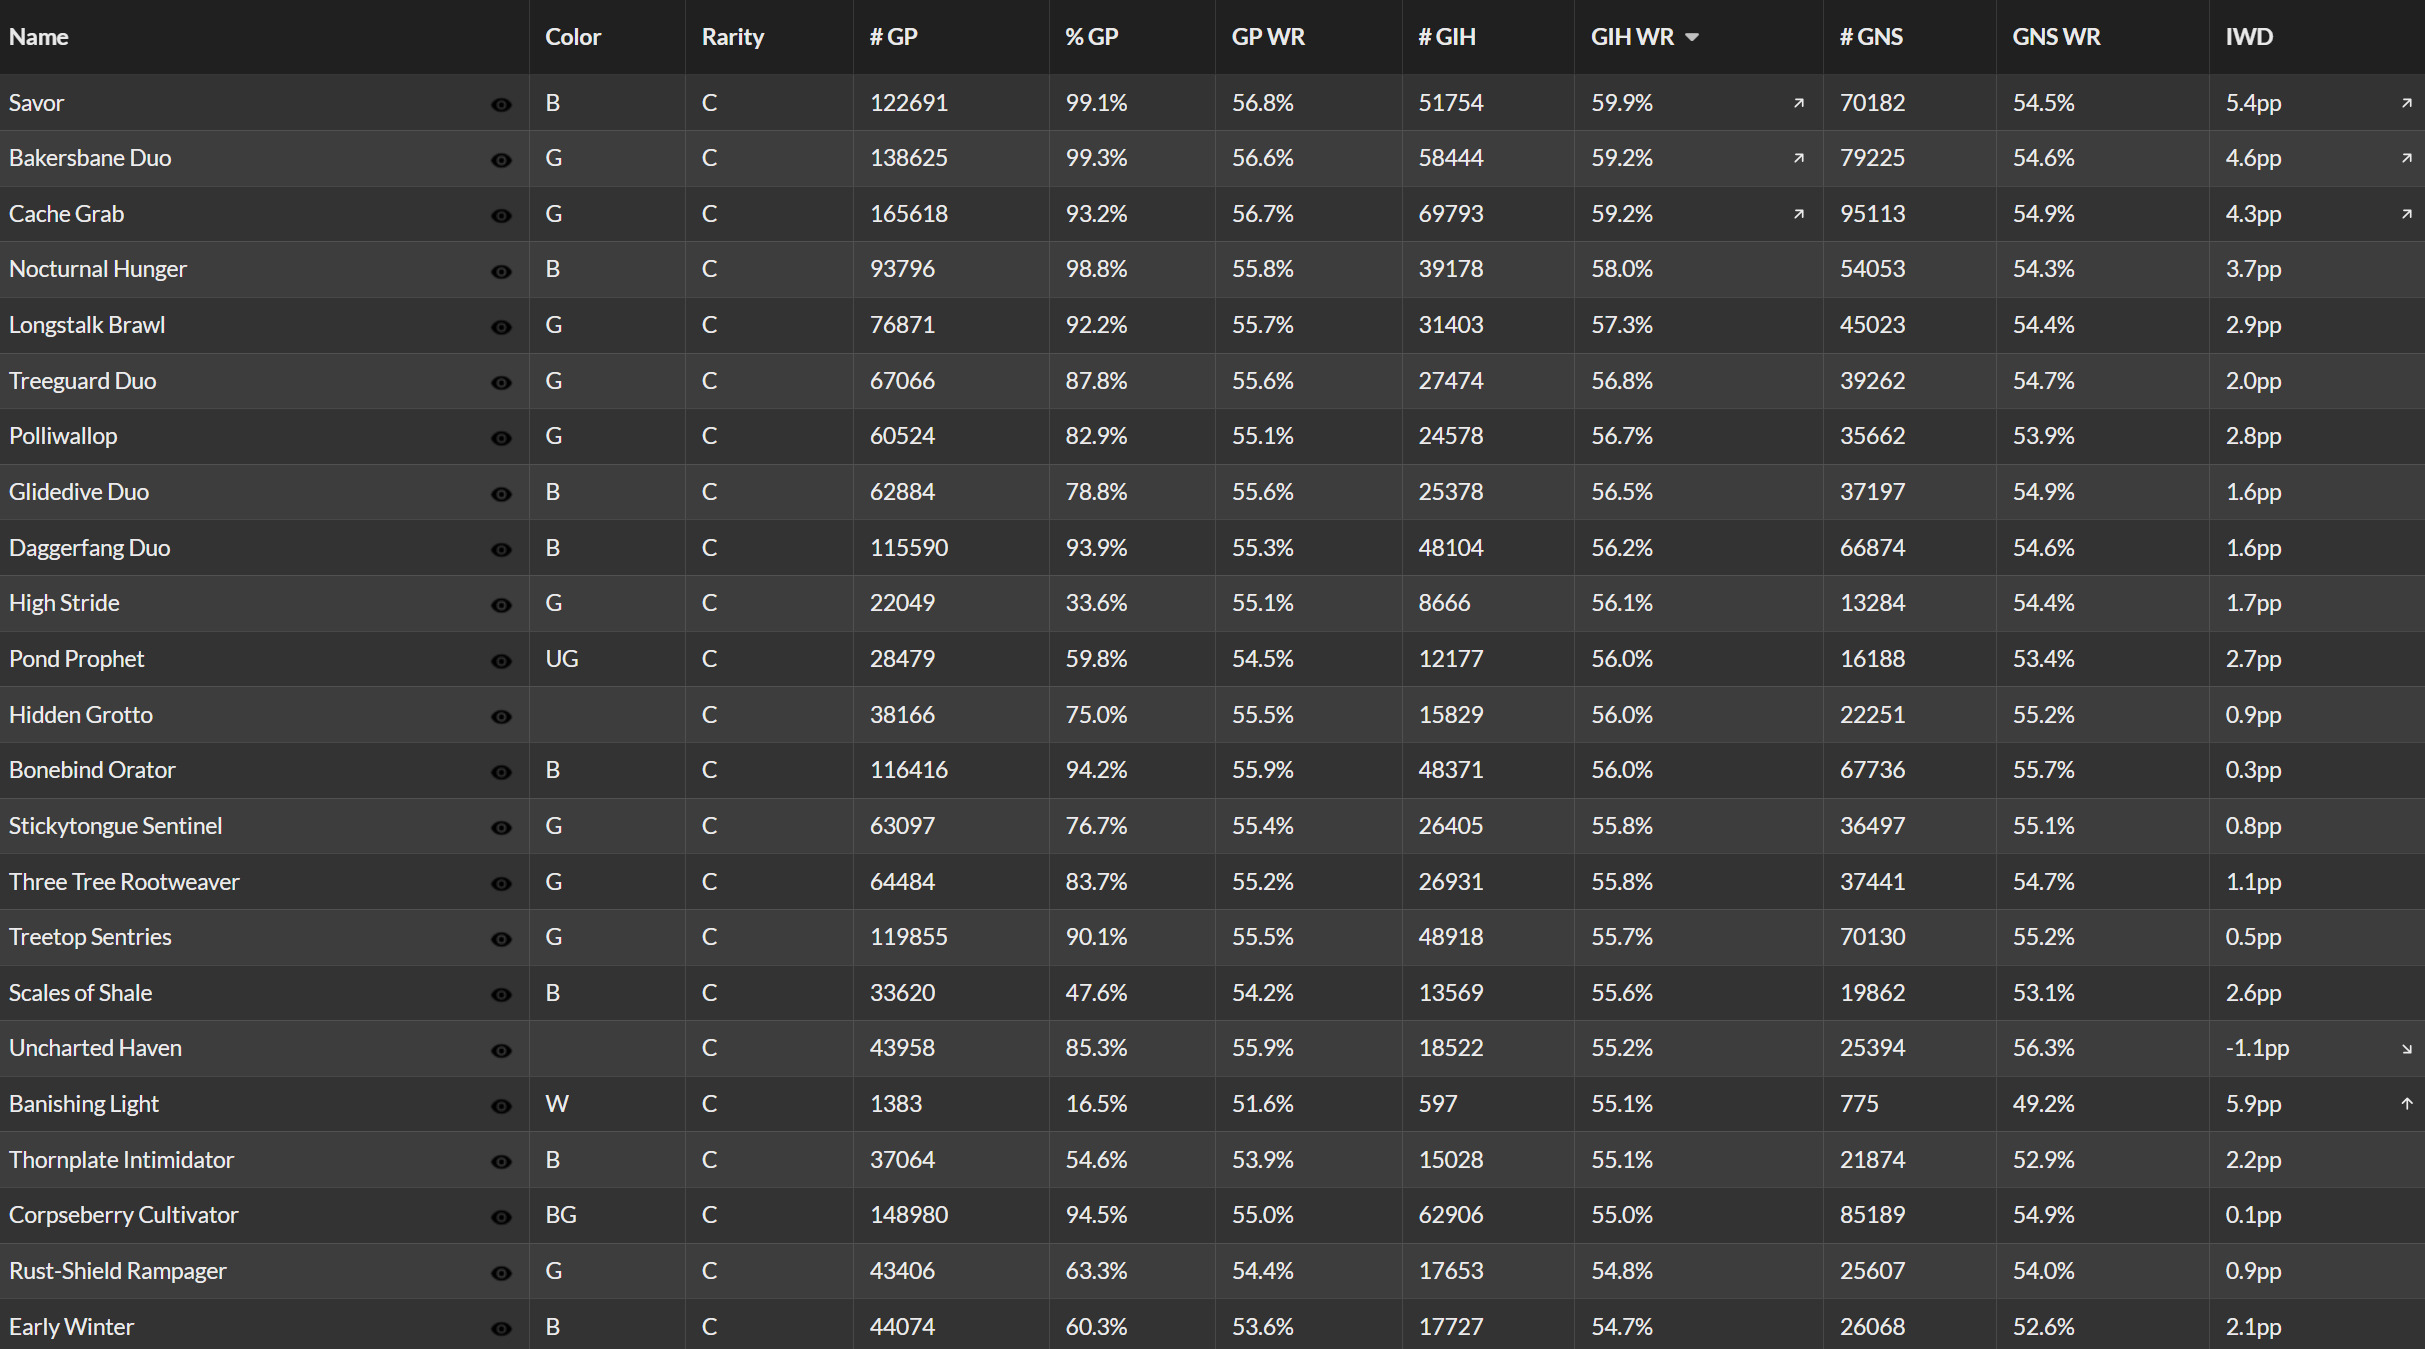Open the Nocturnal Hunger card name
This screenshot has width=2425, height=1349.
coord(98,269)
